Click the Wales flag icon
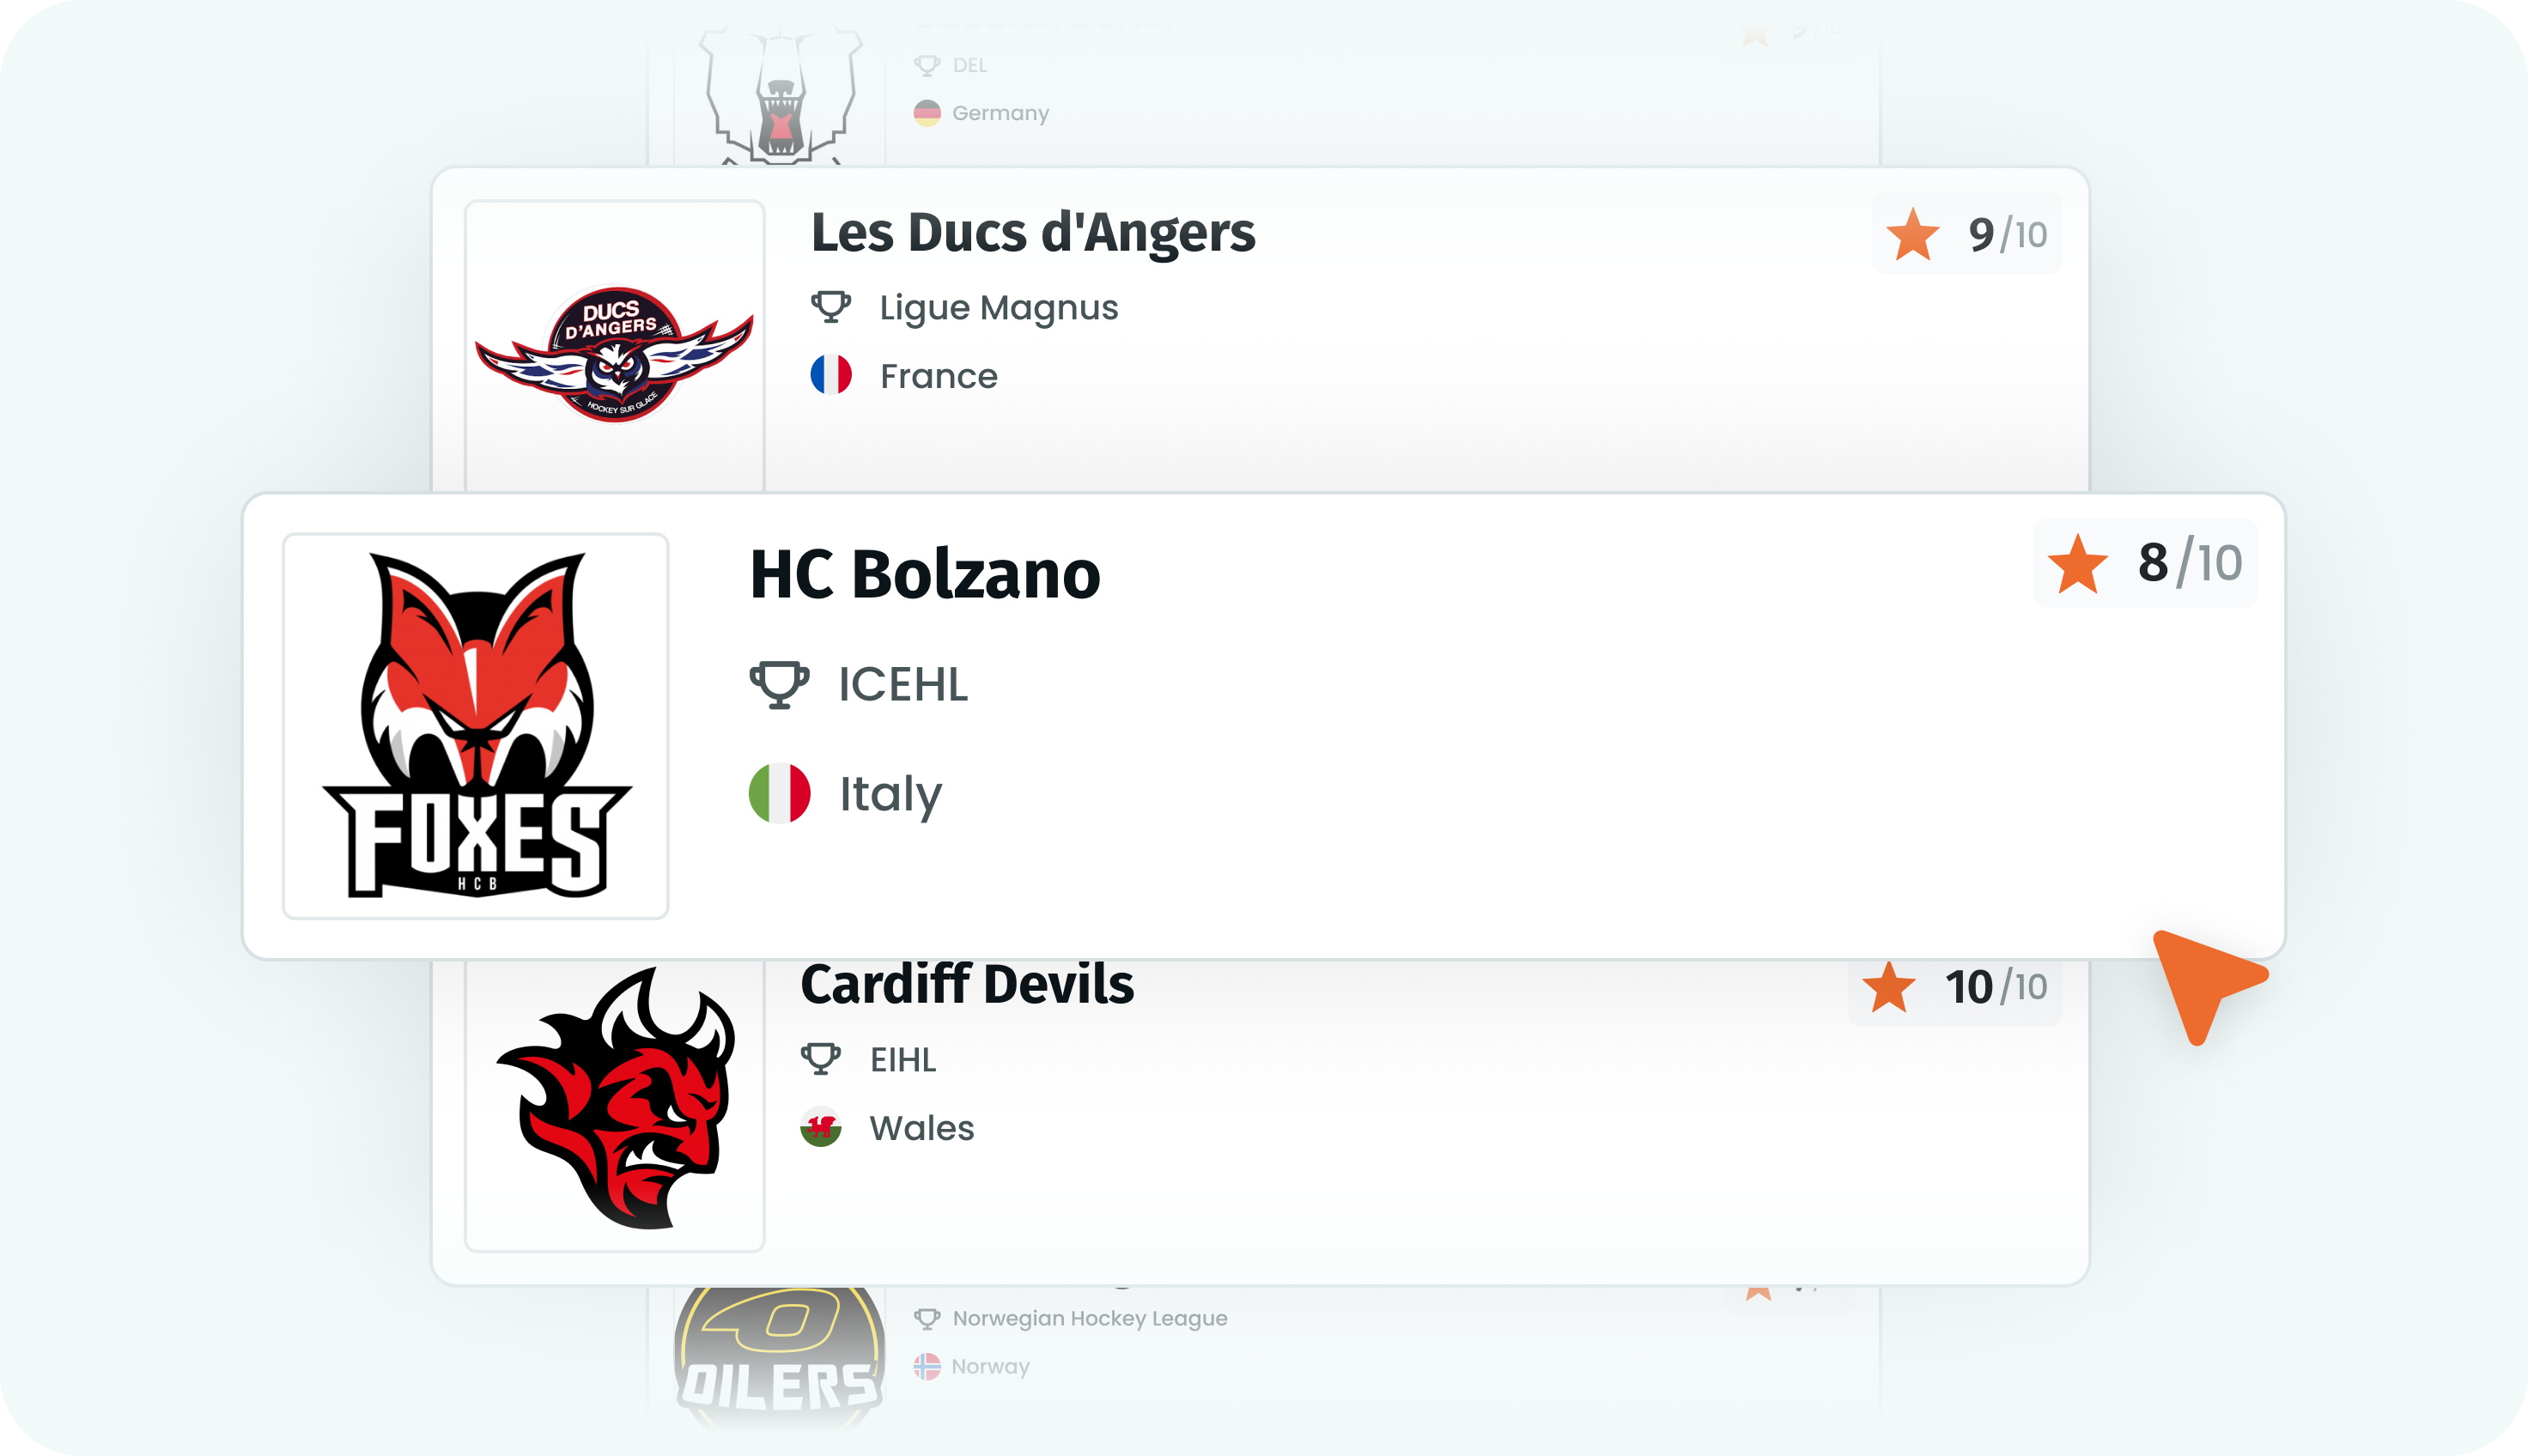 pos(821,1127)
